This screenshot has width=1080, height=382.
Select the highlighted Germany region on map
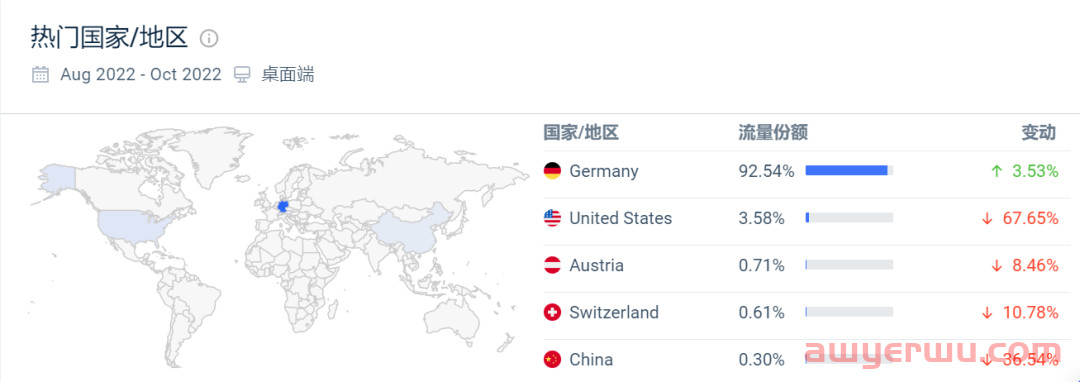click(283, 206)
